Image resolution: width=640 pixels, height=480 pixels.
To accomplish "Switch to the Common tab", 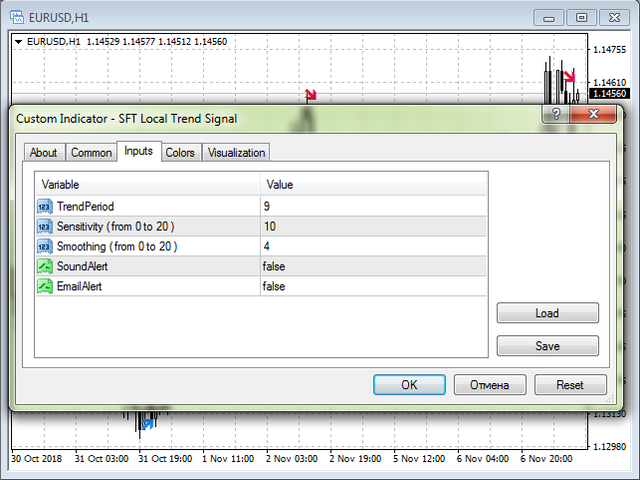I will (x=91, y=153).
